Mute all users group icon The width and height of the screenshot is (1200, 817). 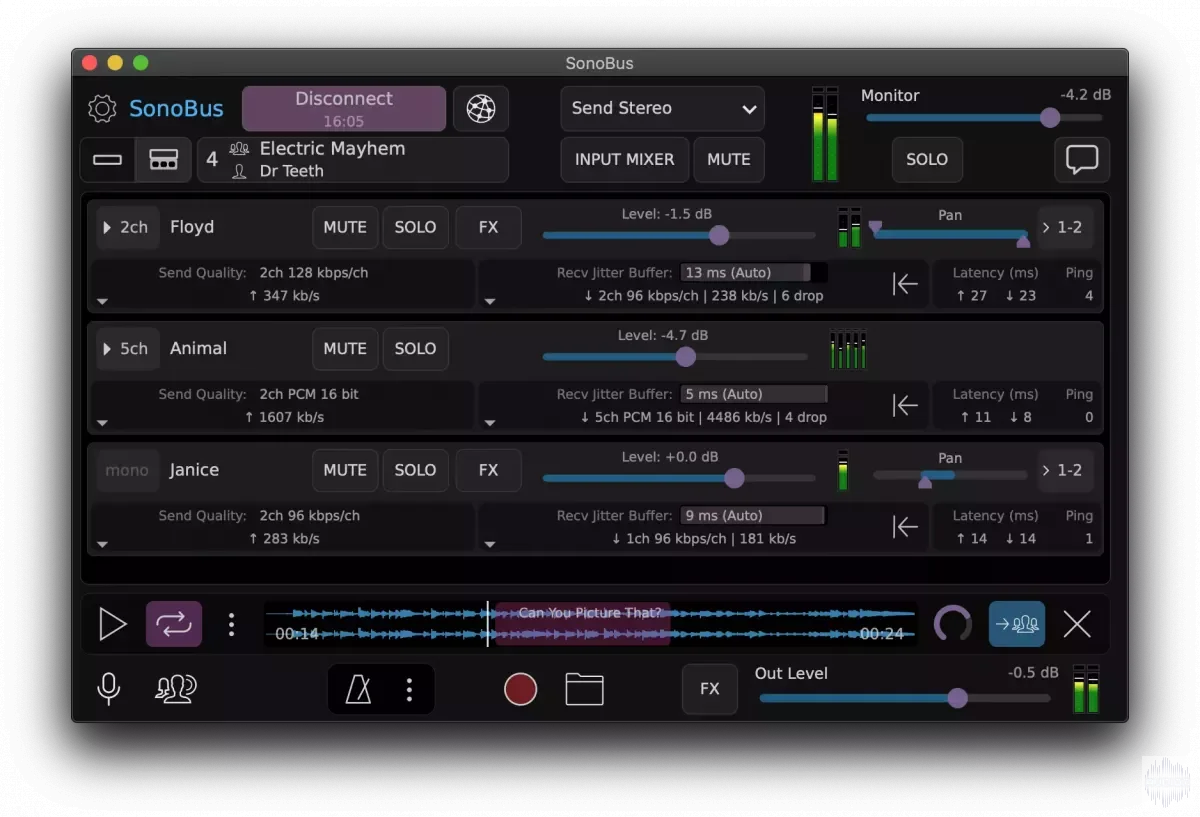(x=176, y=688)
